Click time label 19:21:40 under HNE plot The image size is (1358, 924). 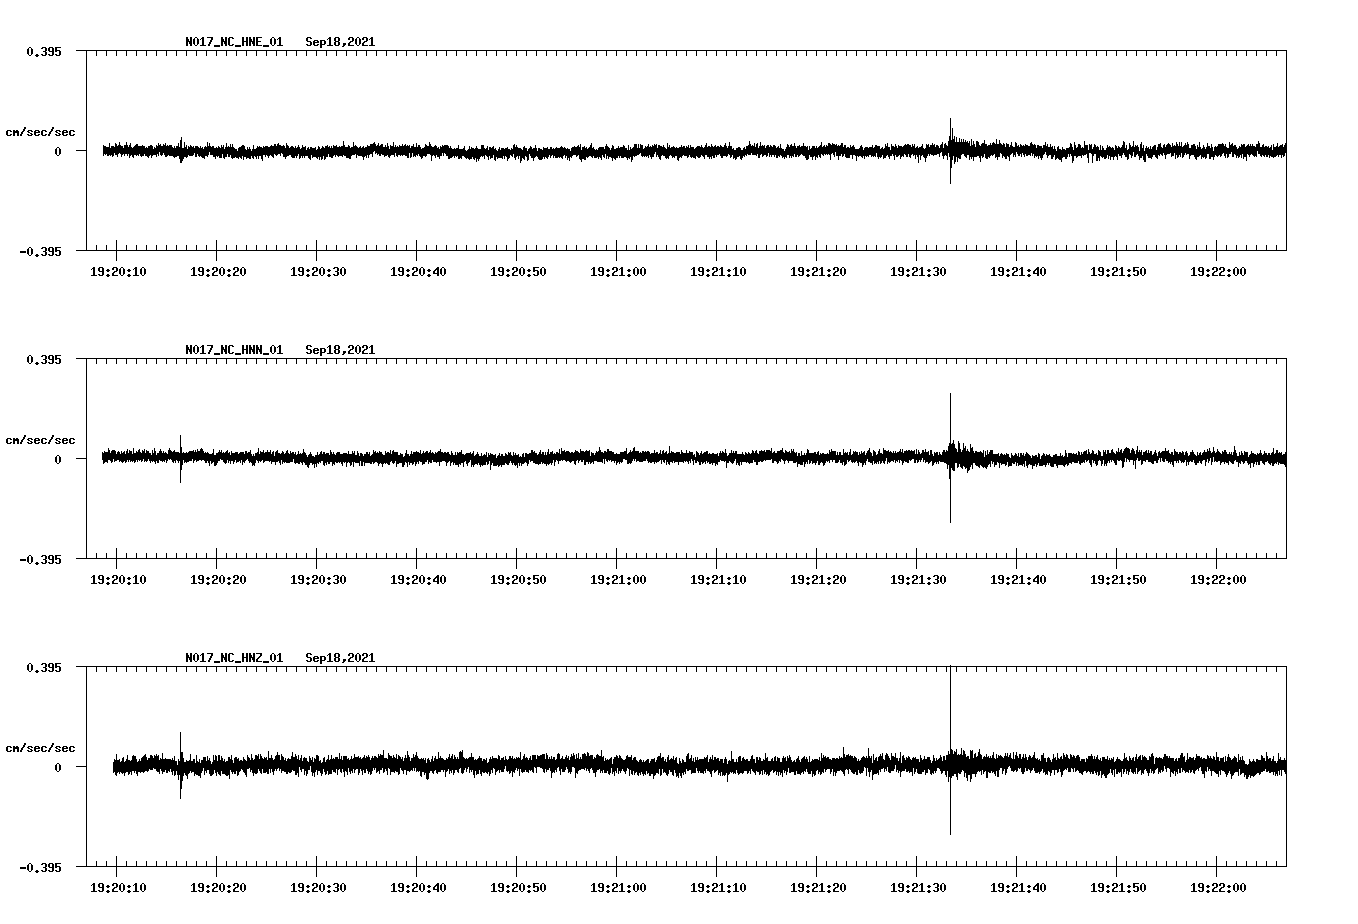1018,272
